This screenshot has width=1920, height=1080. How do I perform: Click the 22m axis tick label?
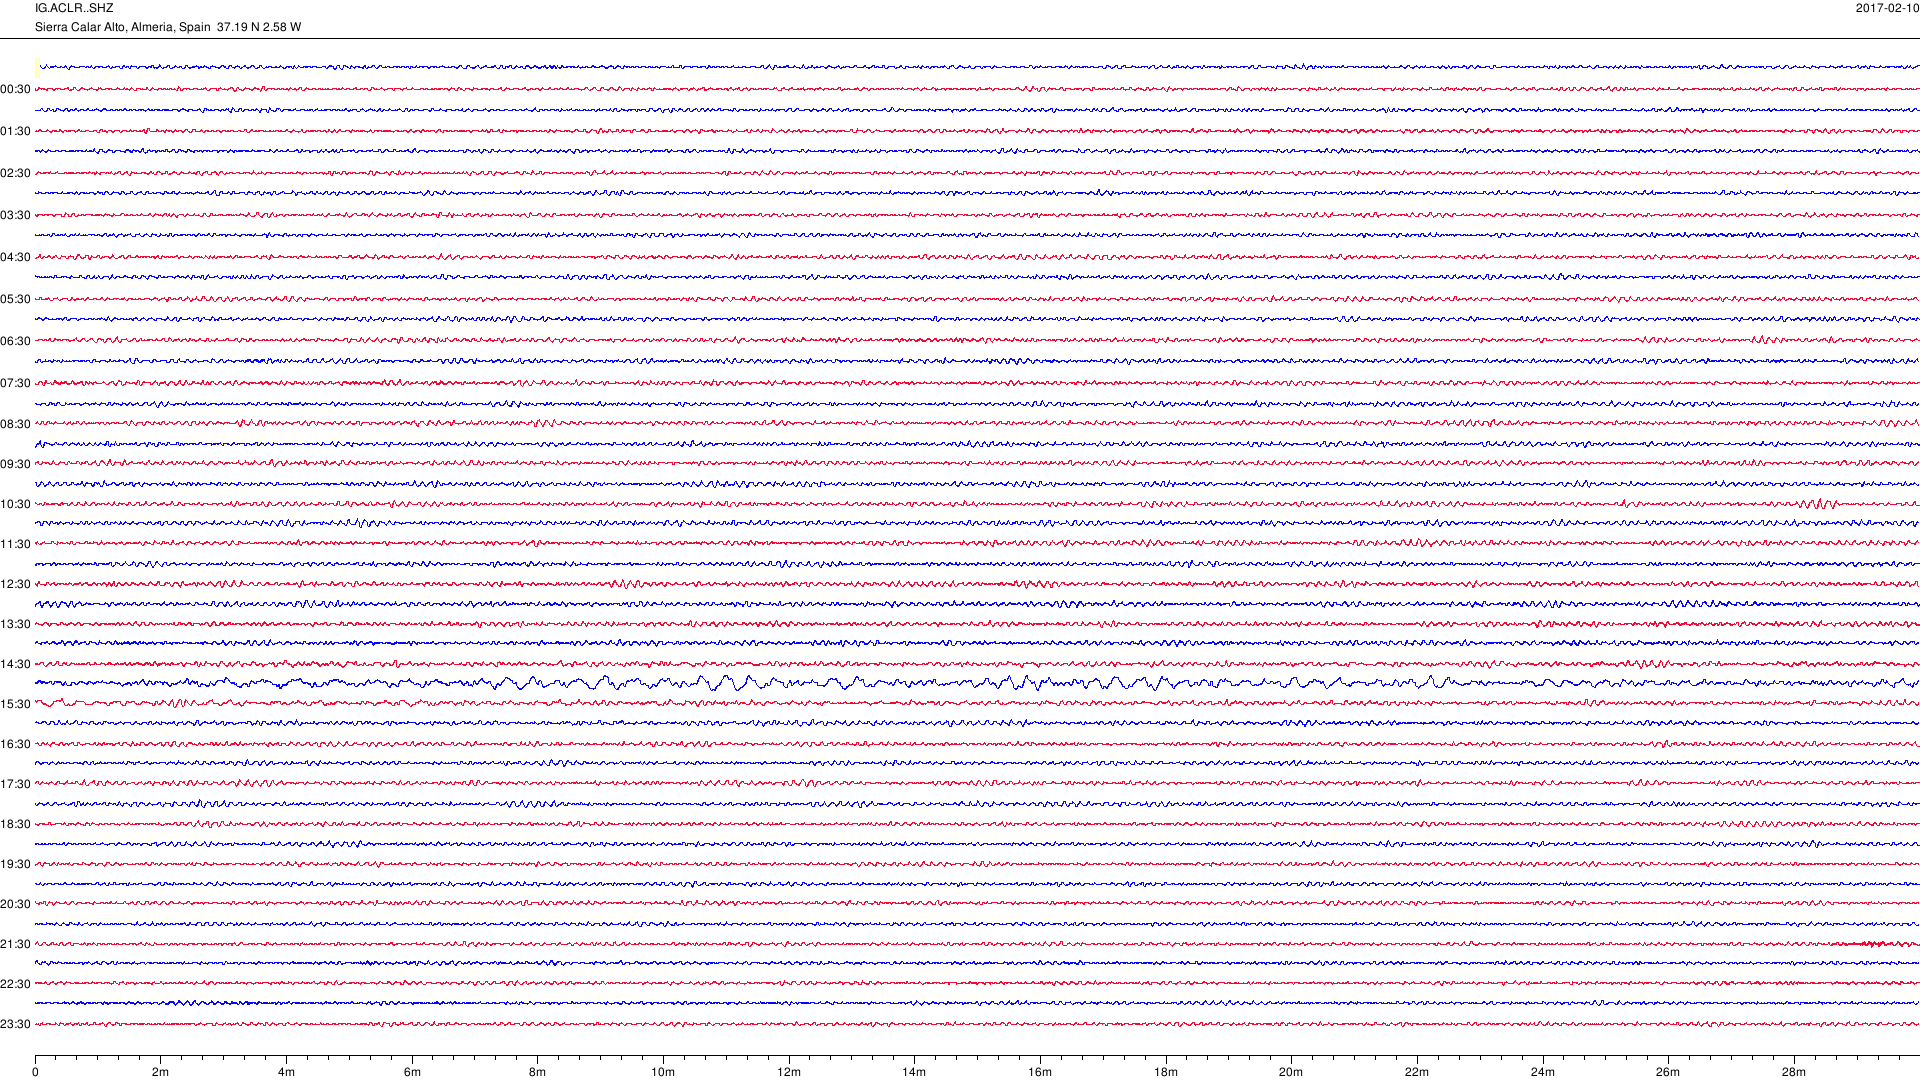coord(1417,1072)
